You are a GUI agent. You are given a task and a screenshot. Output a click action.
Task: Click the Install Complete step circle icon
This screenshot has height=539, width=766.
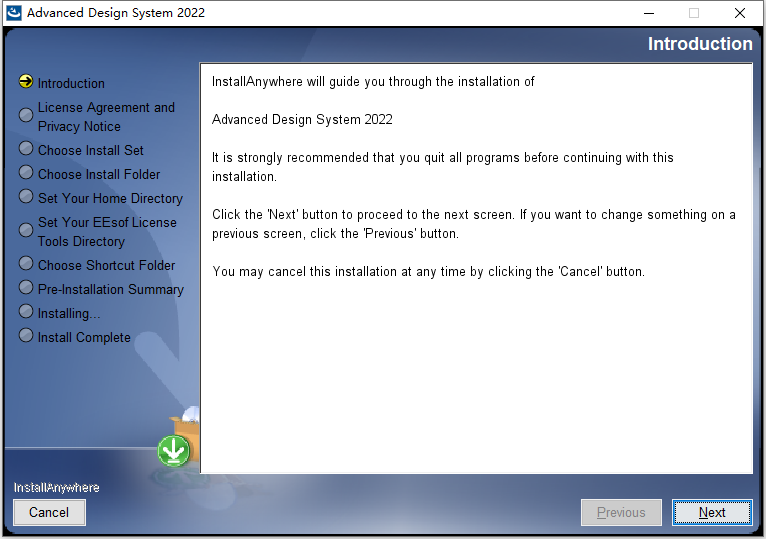click(26, 335)
